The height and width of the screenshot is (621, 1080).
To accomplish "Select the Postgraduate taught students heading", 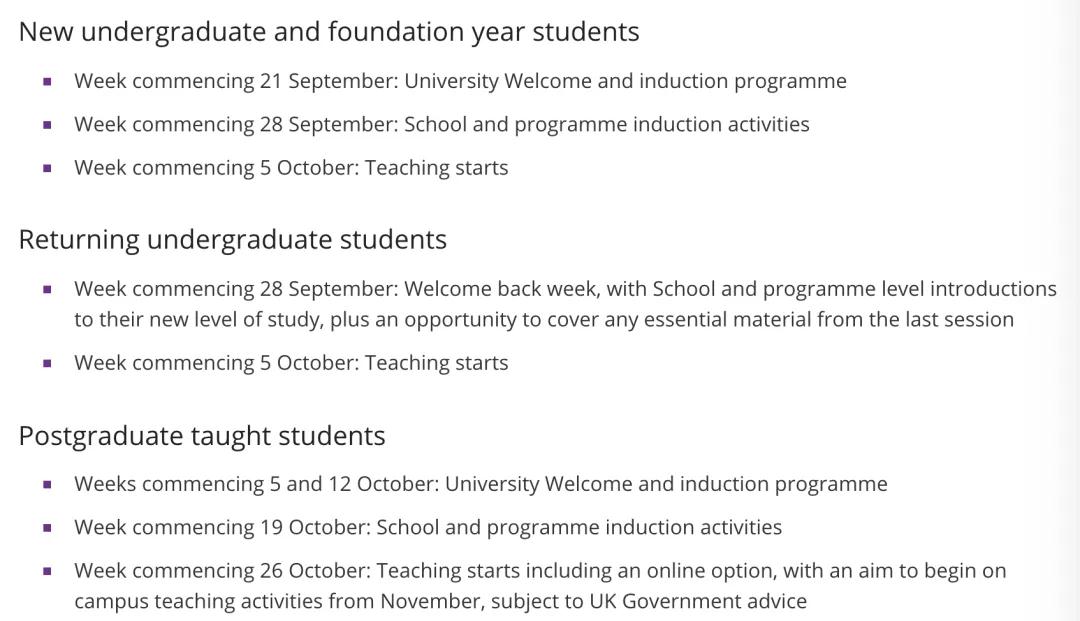I will [202, 436].
